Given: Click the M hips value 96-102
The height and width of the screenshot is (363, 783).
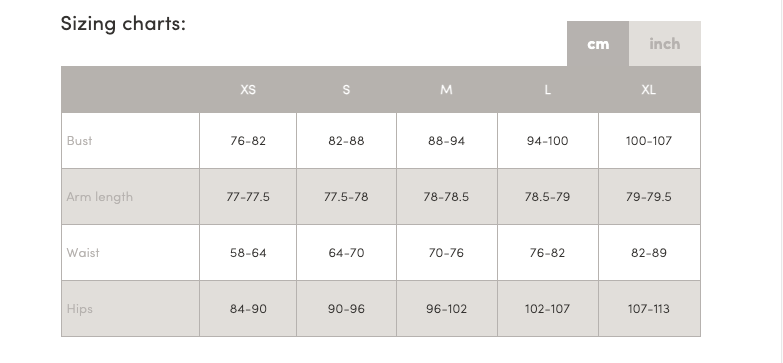Looking at the screenshot, I should [446, 309].
